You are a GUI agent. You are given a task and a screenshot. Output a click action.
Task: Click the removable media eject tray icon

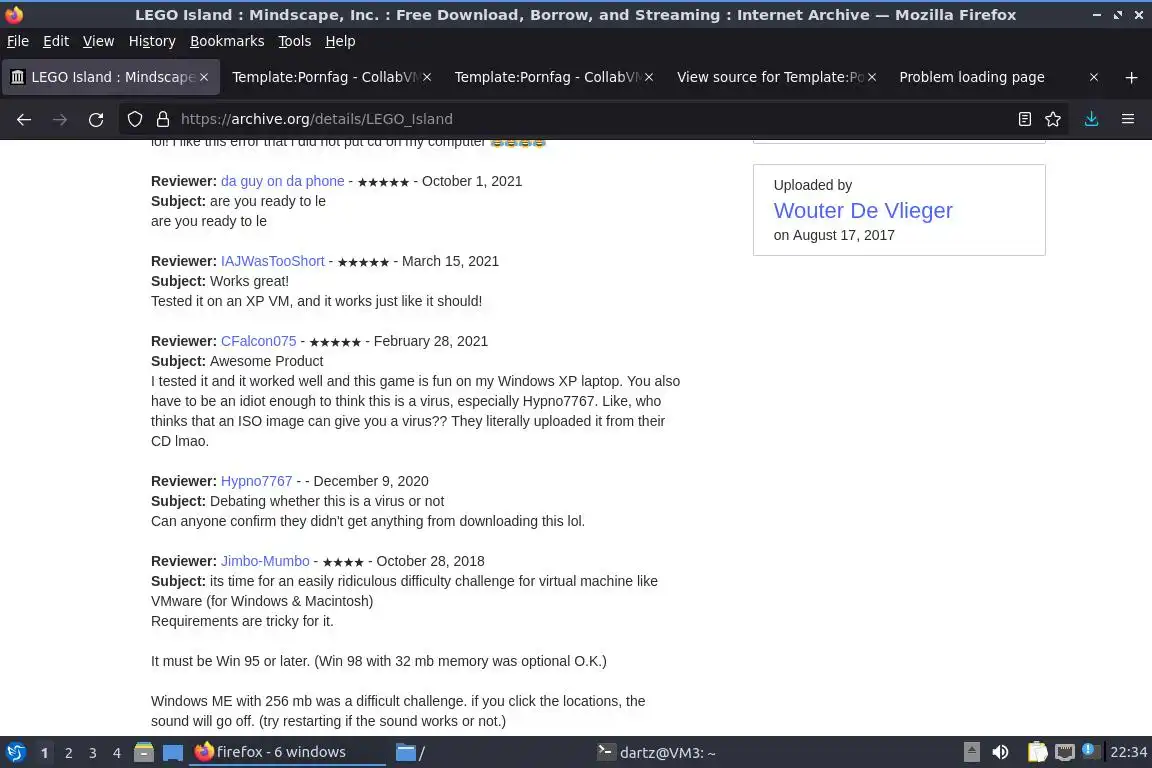(x=971, y=752)
